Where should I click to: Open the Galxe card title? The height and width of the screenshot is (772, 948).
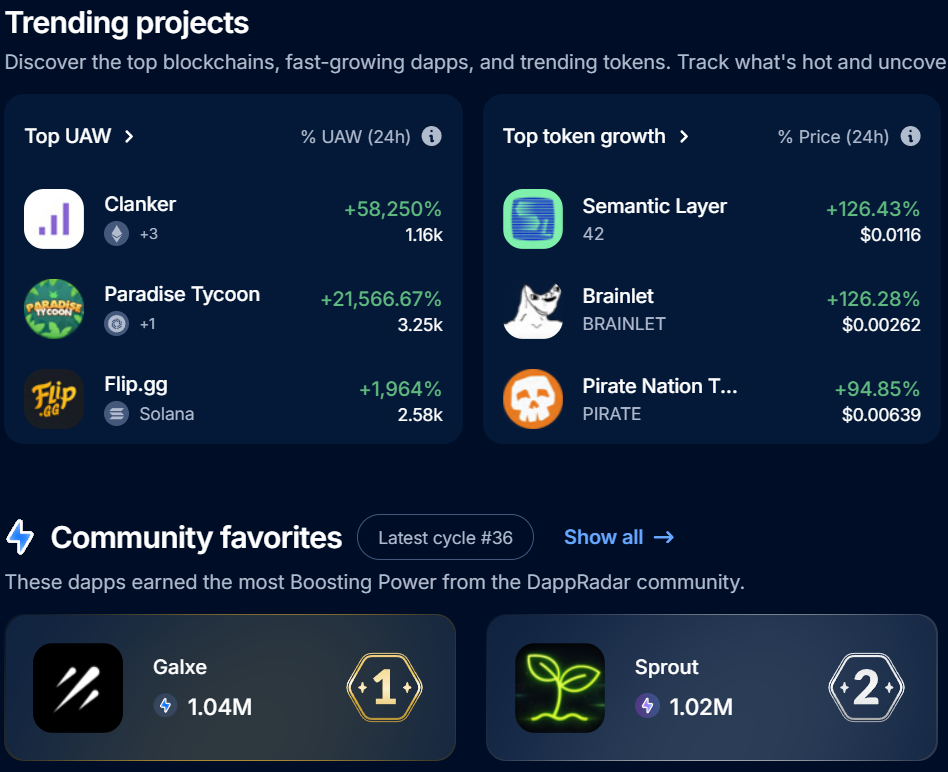click(x=180, y=667)
